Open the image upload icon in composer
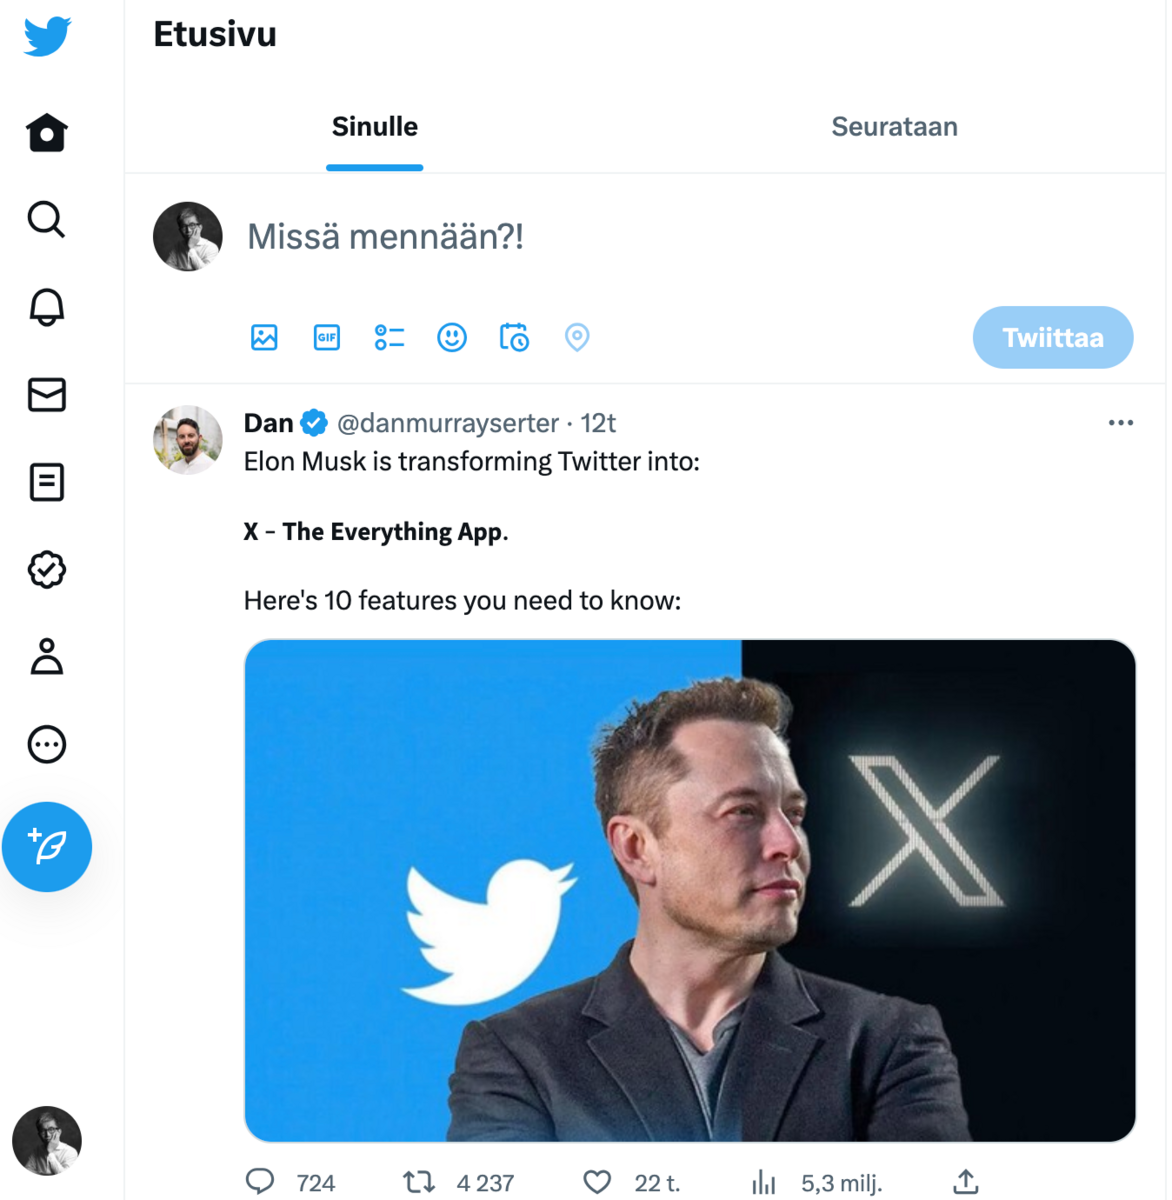This screenshot has height=1200, width=1172. click(263, 337)
